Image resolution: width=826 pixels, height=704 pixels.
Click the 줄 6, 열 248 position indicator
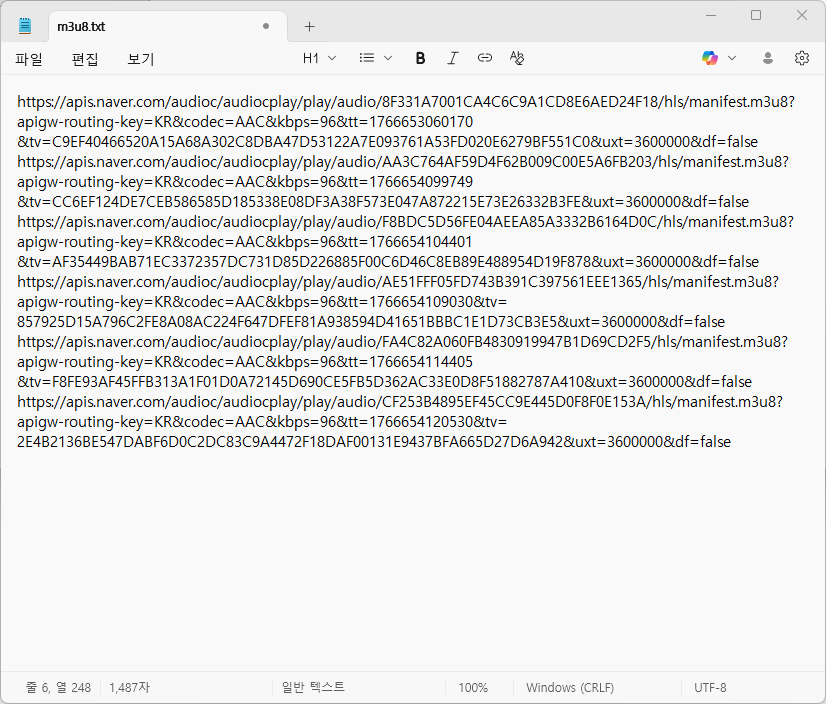tap(58, 688)
